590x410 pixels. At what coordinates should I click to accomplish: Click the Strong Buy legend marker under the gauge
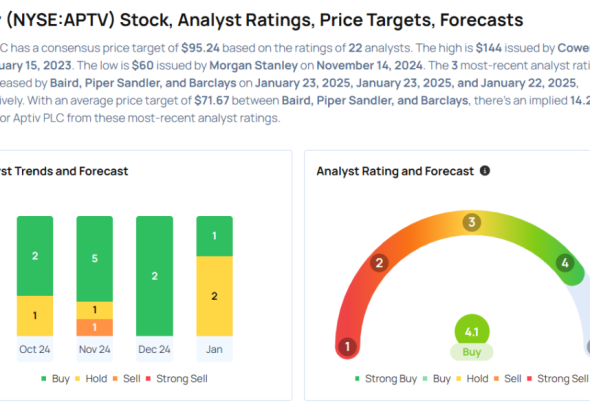[x=357, y=378]
